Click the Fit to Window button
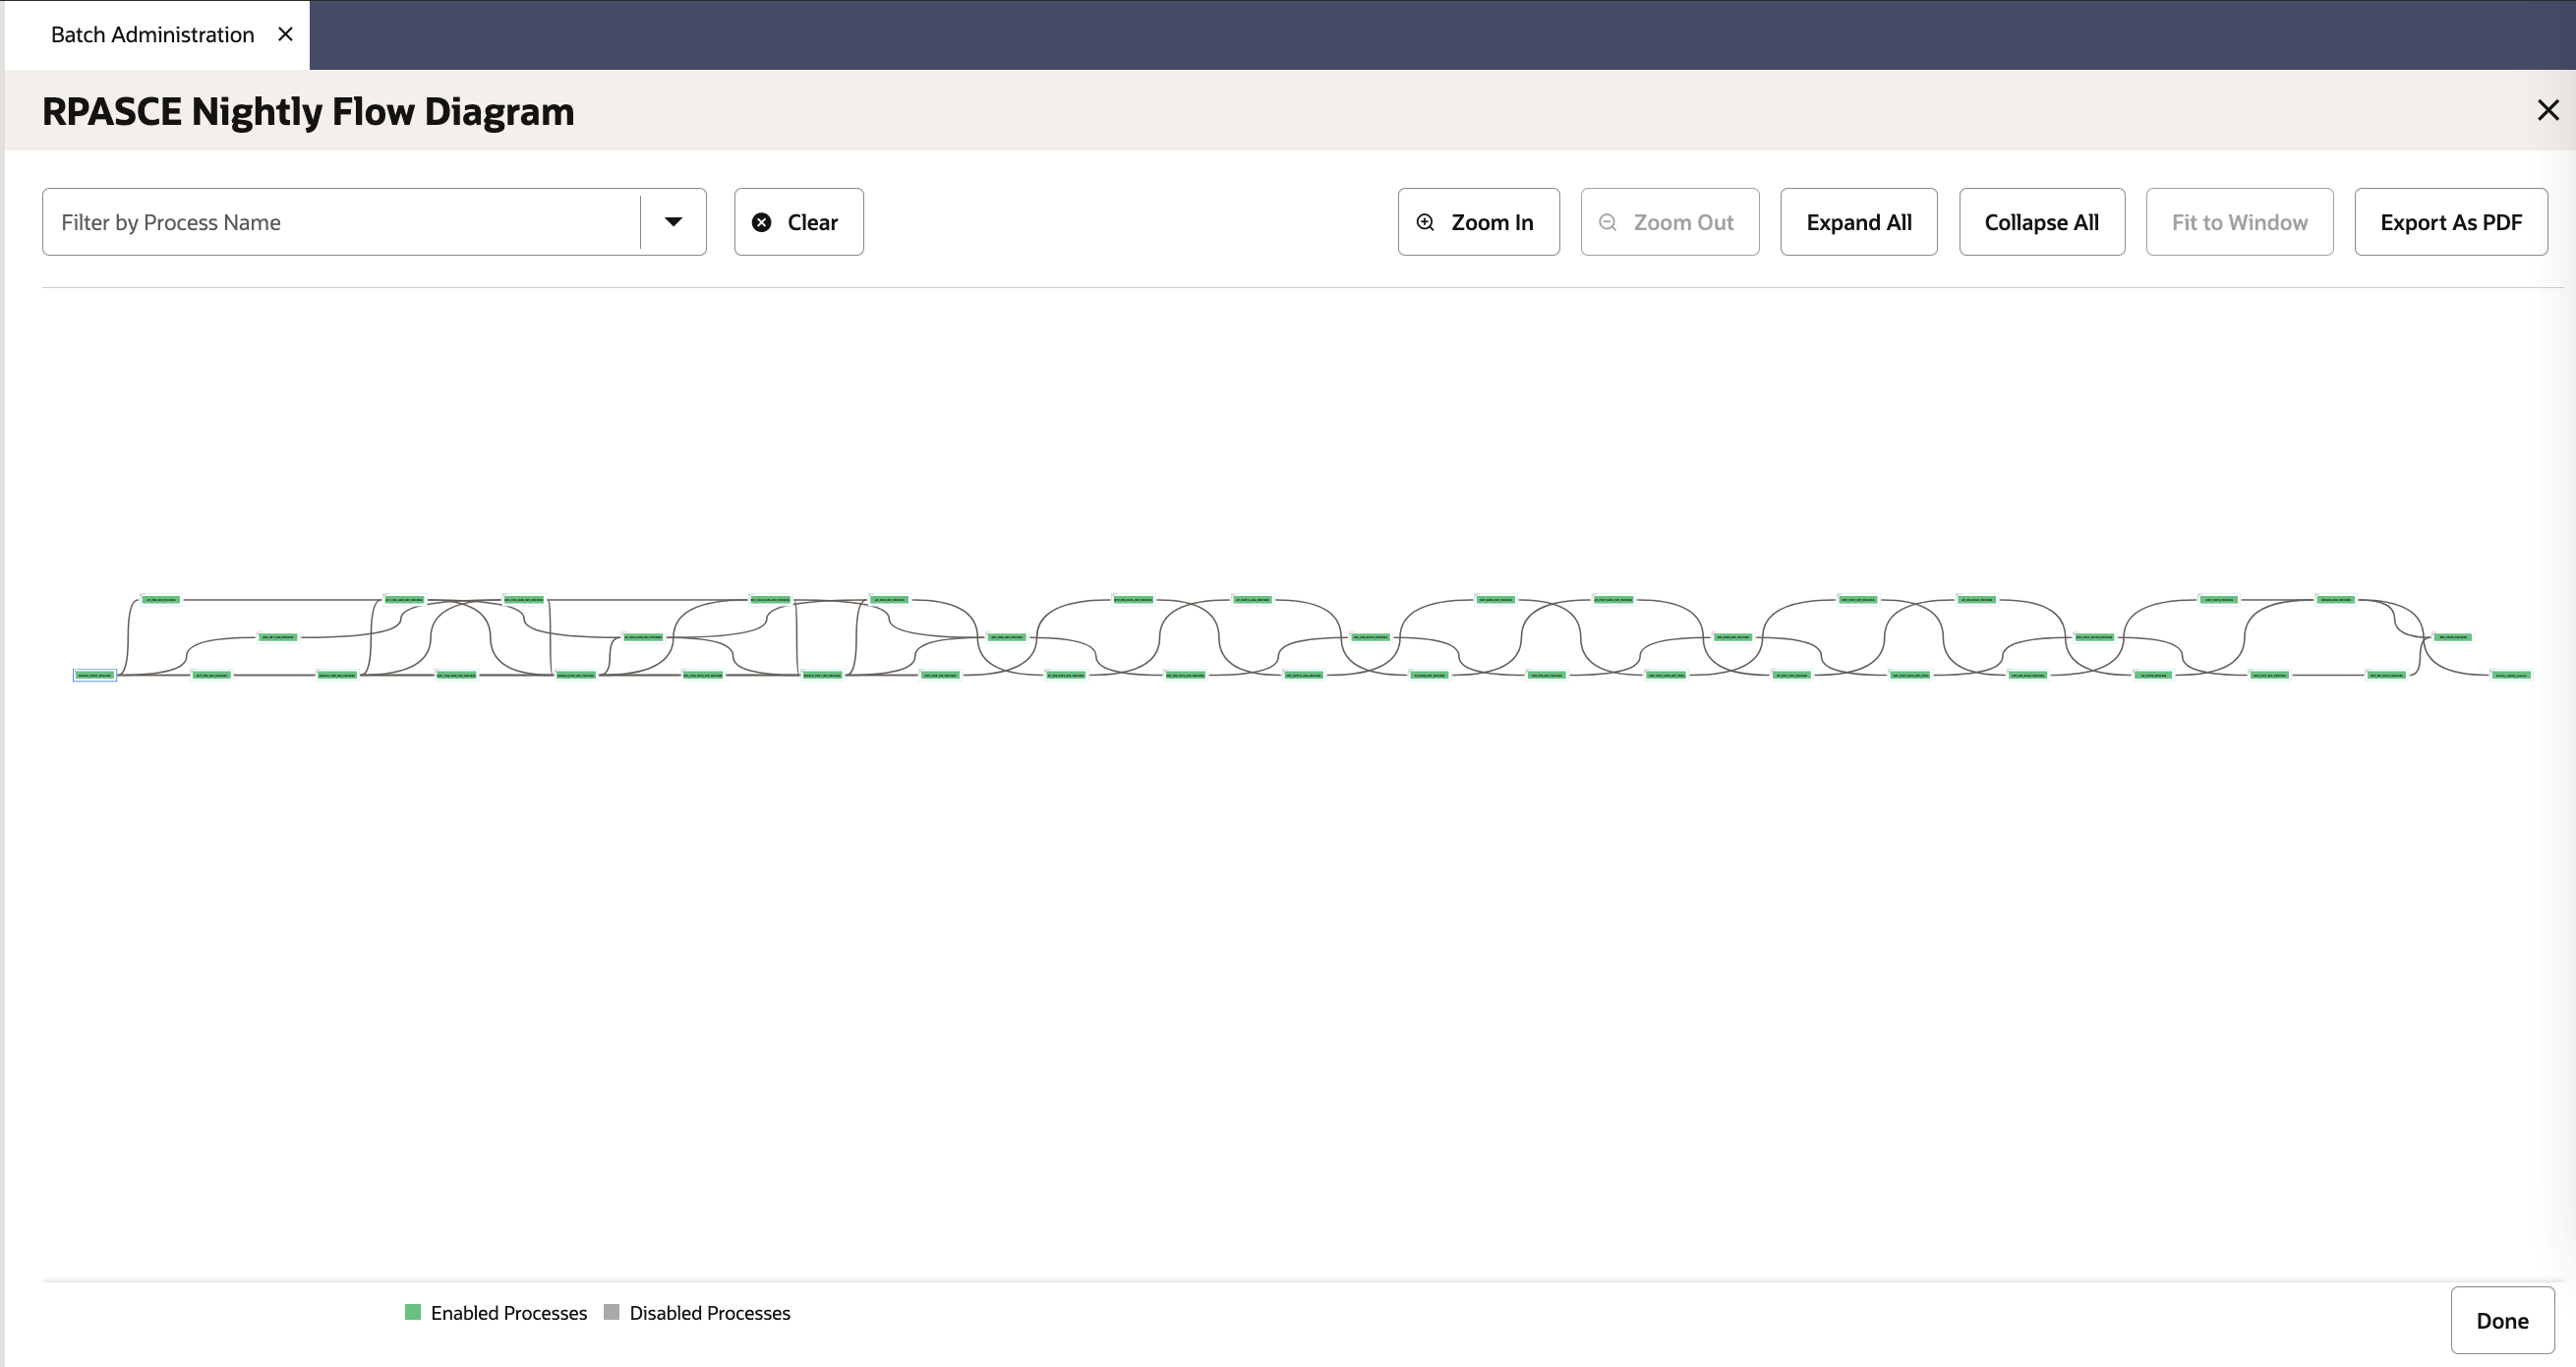This screenshot has width=2576, height=1367. 2239,222
